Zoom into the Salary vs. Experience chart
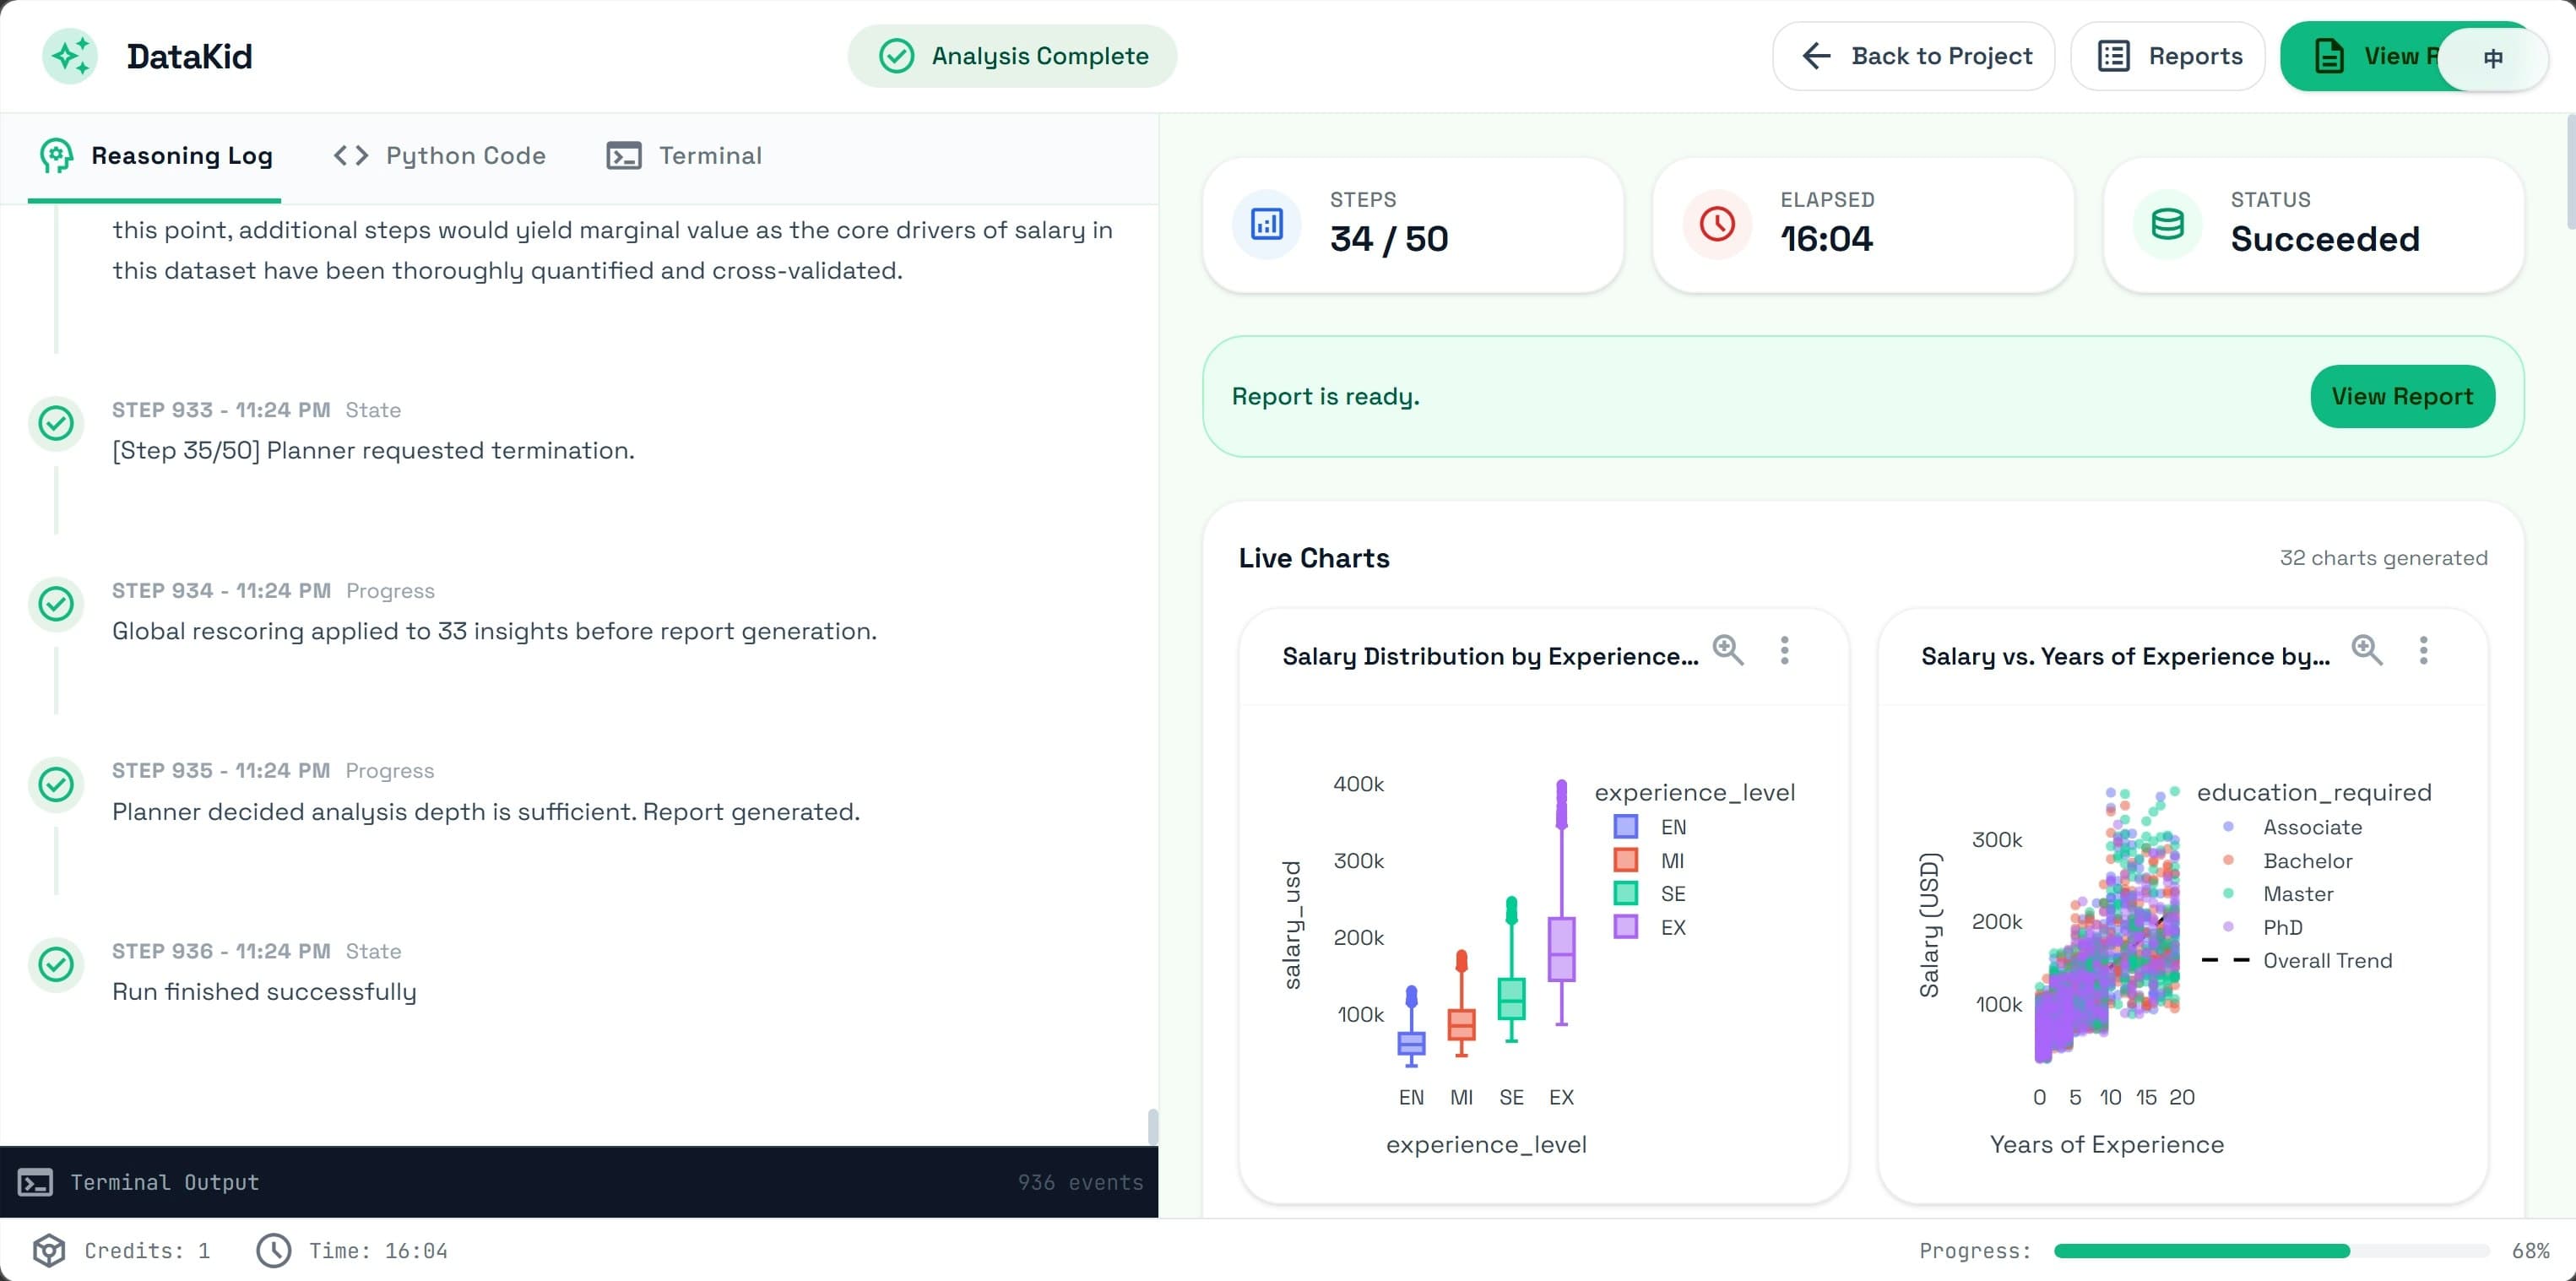The image size is (2576, 1281). [x=2367, y=650]
